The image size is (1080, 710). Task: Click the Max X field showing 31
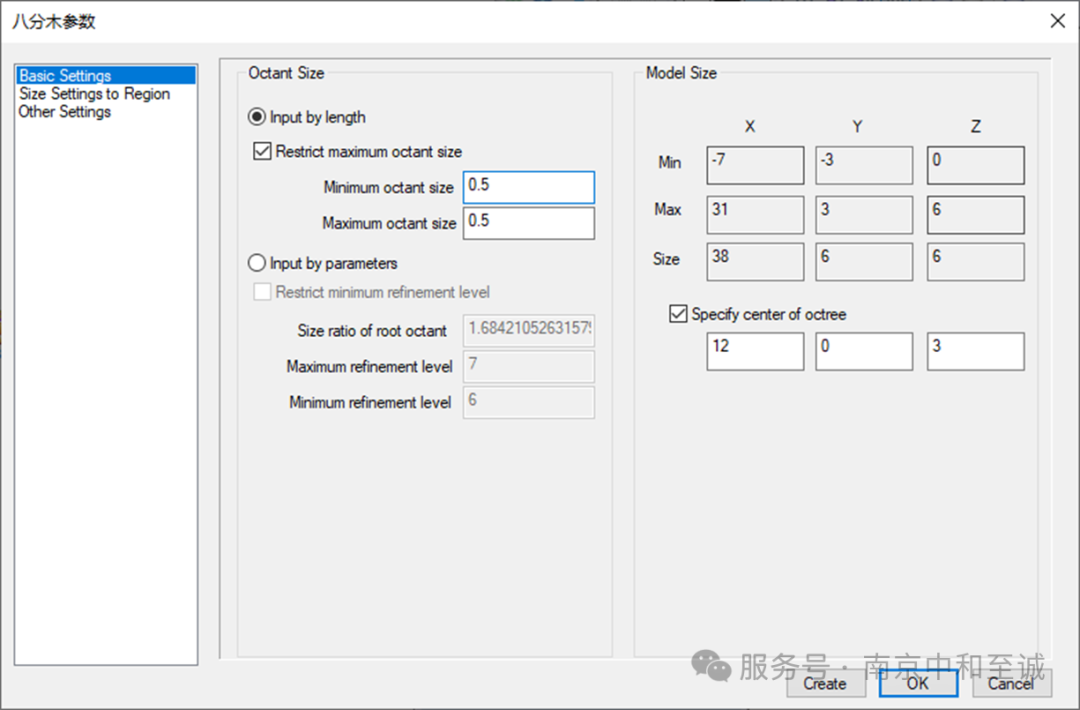(755, 215)
